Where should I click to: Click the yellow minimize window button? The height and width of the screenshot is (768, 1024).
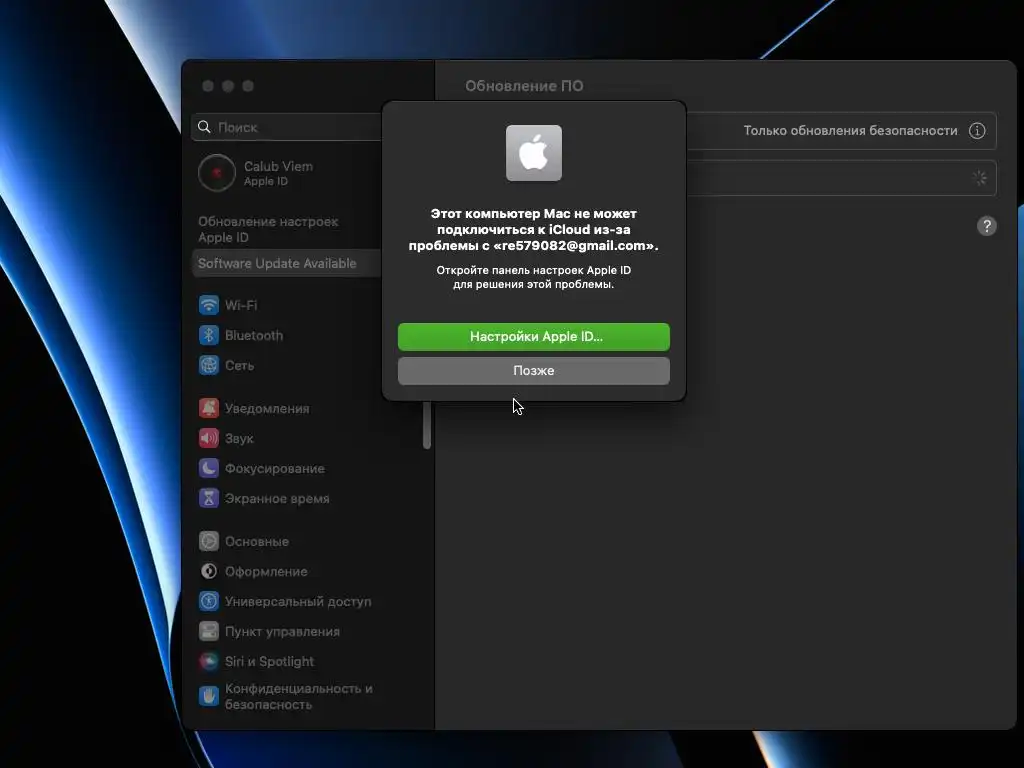[228, 86]
